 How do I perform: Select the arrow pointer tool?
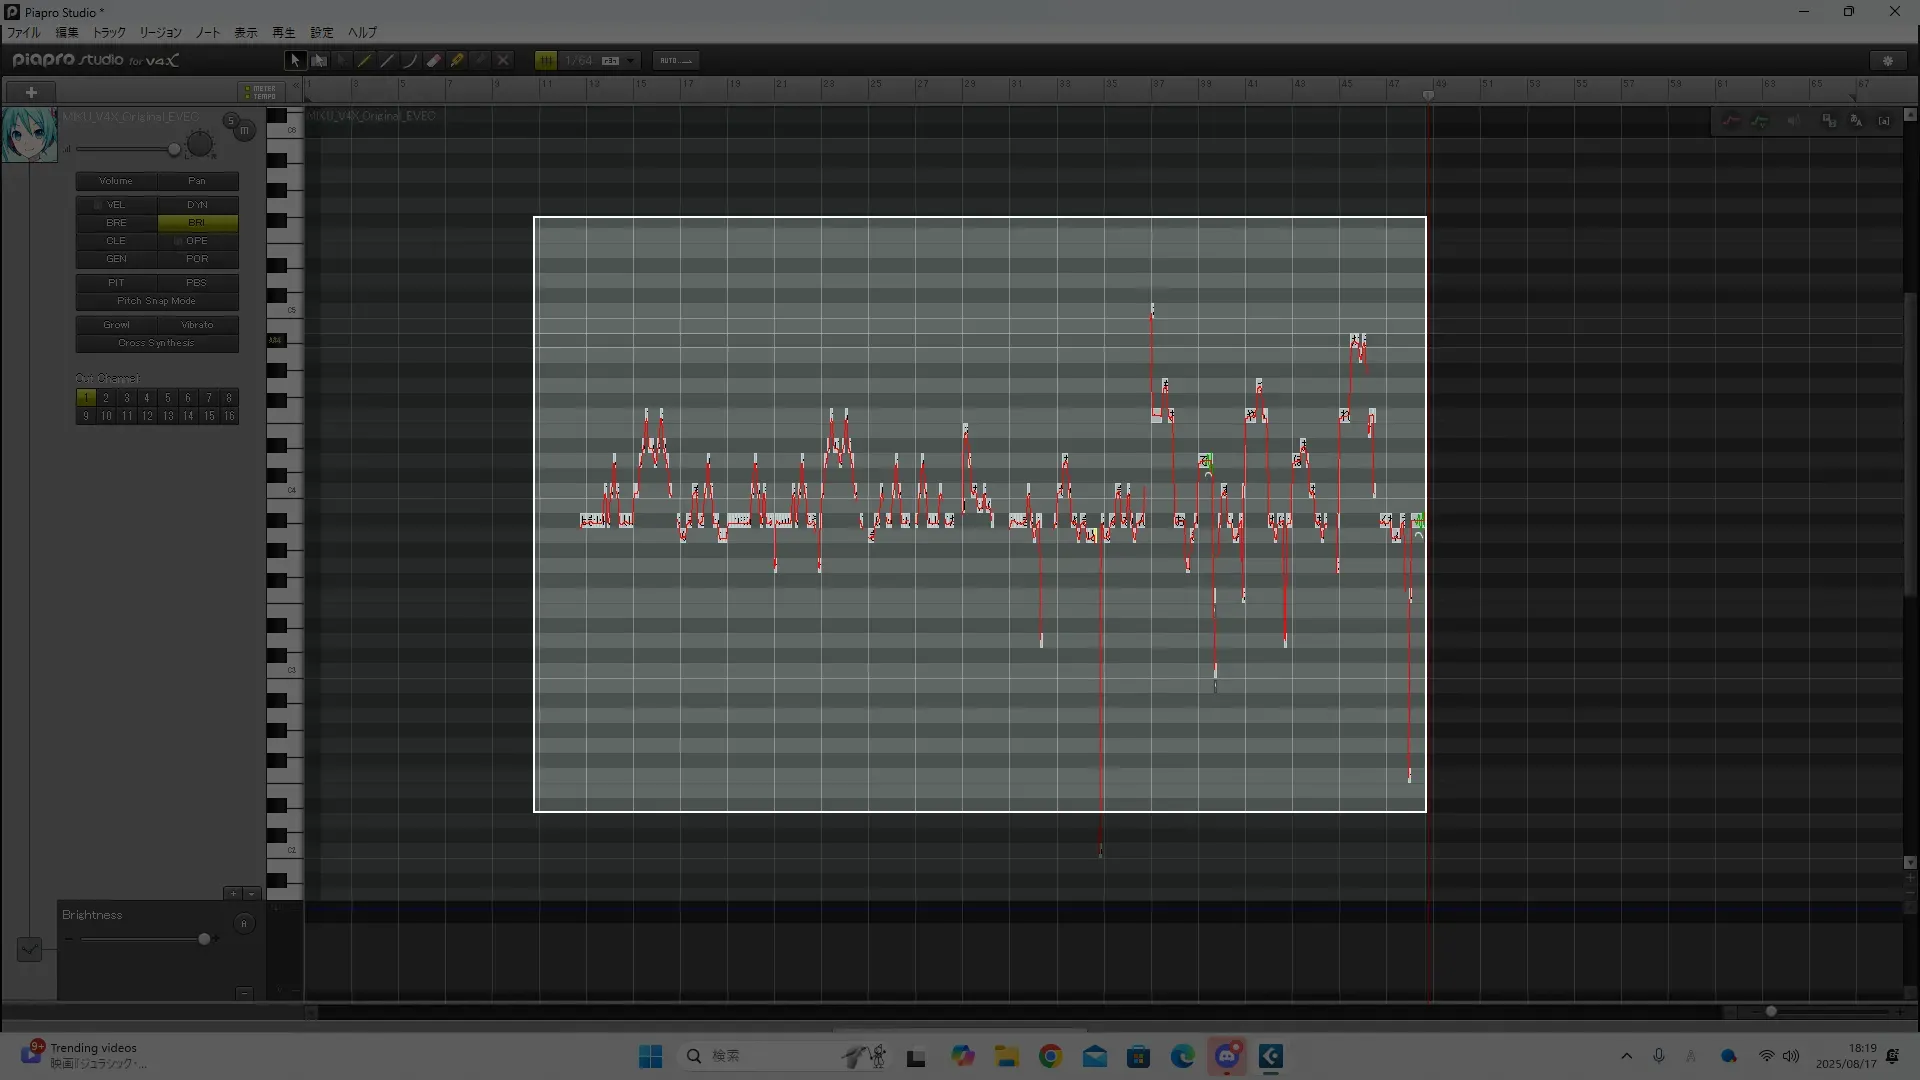point(295,60)
